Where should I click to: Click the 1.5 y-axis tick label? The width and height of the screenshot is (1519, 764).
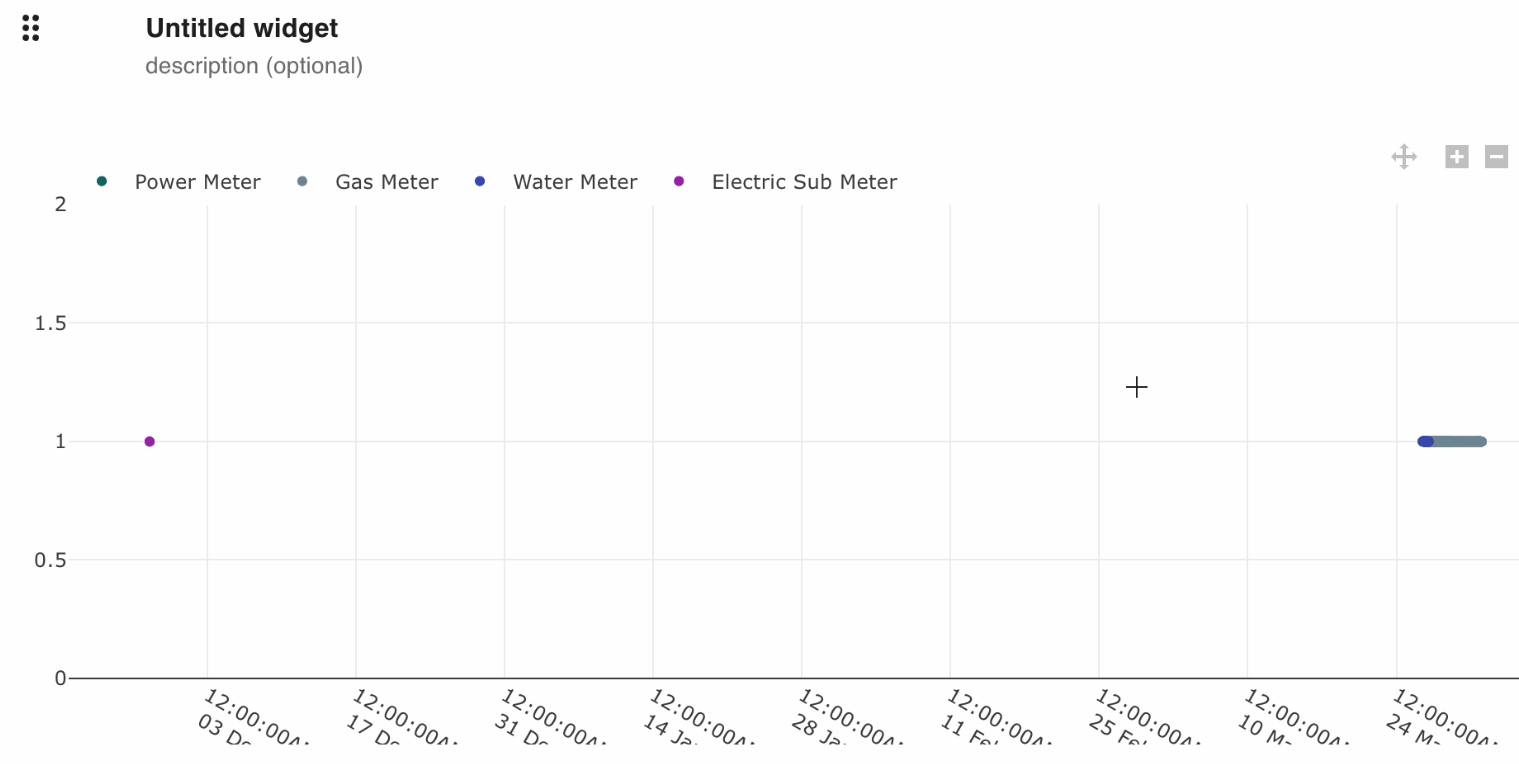coord(50,323)
